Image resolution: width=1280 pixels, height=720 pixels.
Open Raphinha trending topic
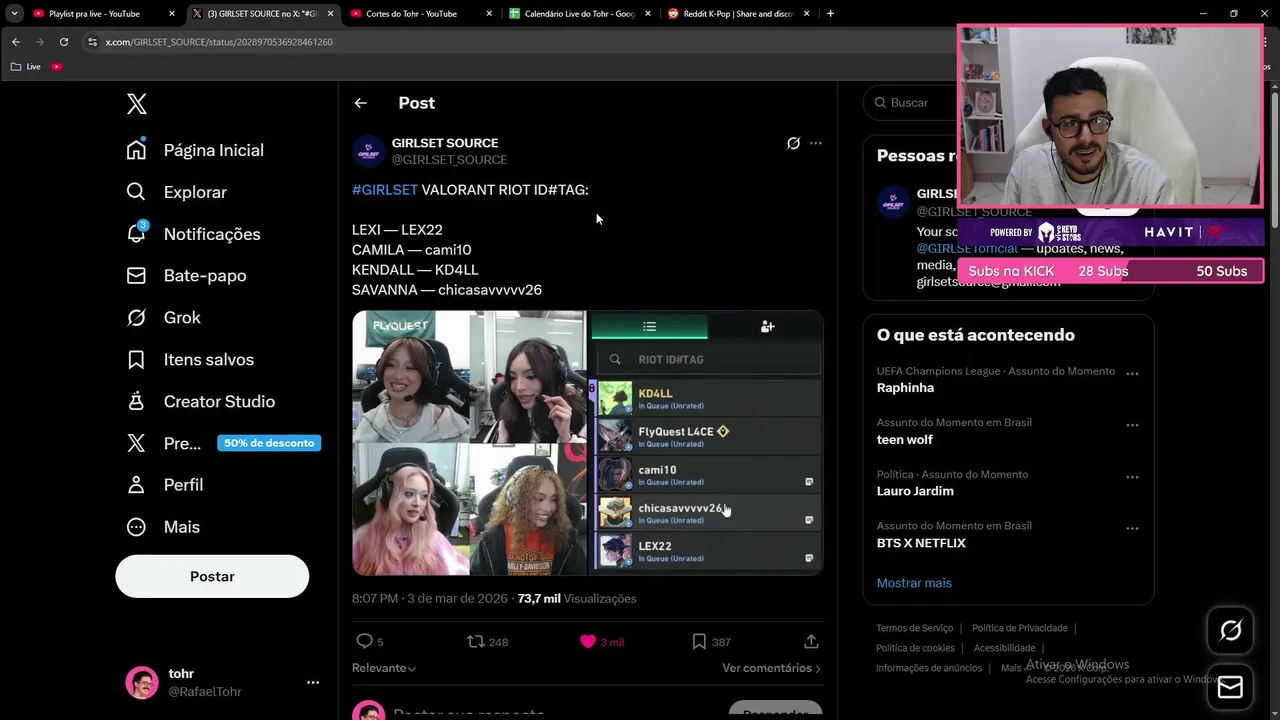click(x=905, y=388)
